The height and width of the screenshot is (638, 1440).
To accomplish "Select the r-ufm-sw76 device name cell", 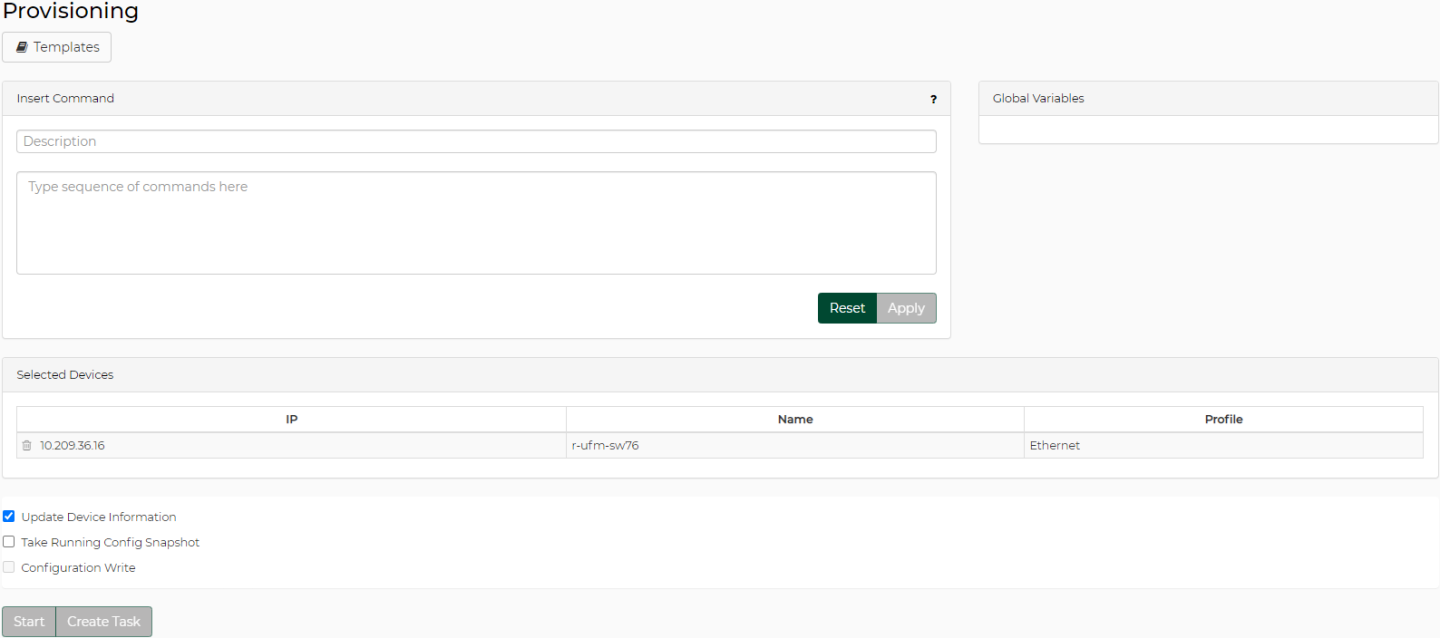I will pos(605,446).
